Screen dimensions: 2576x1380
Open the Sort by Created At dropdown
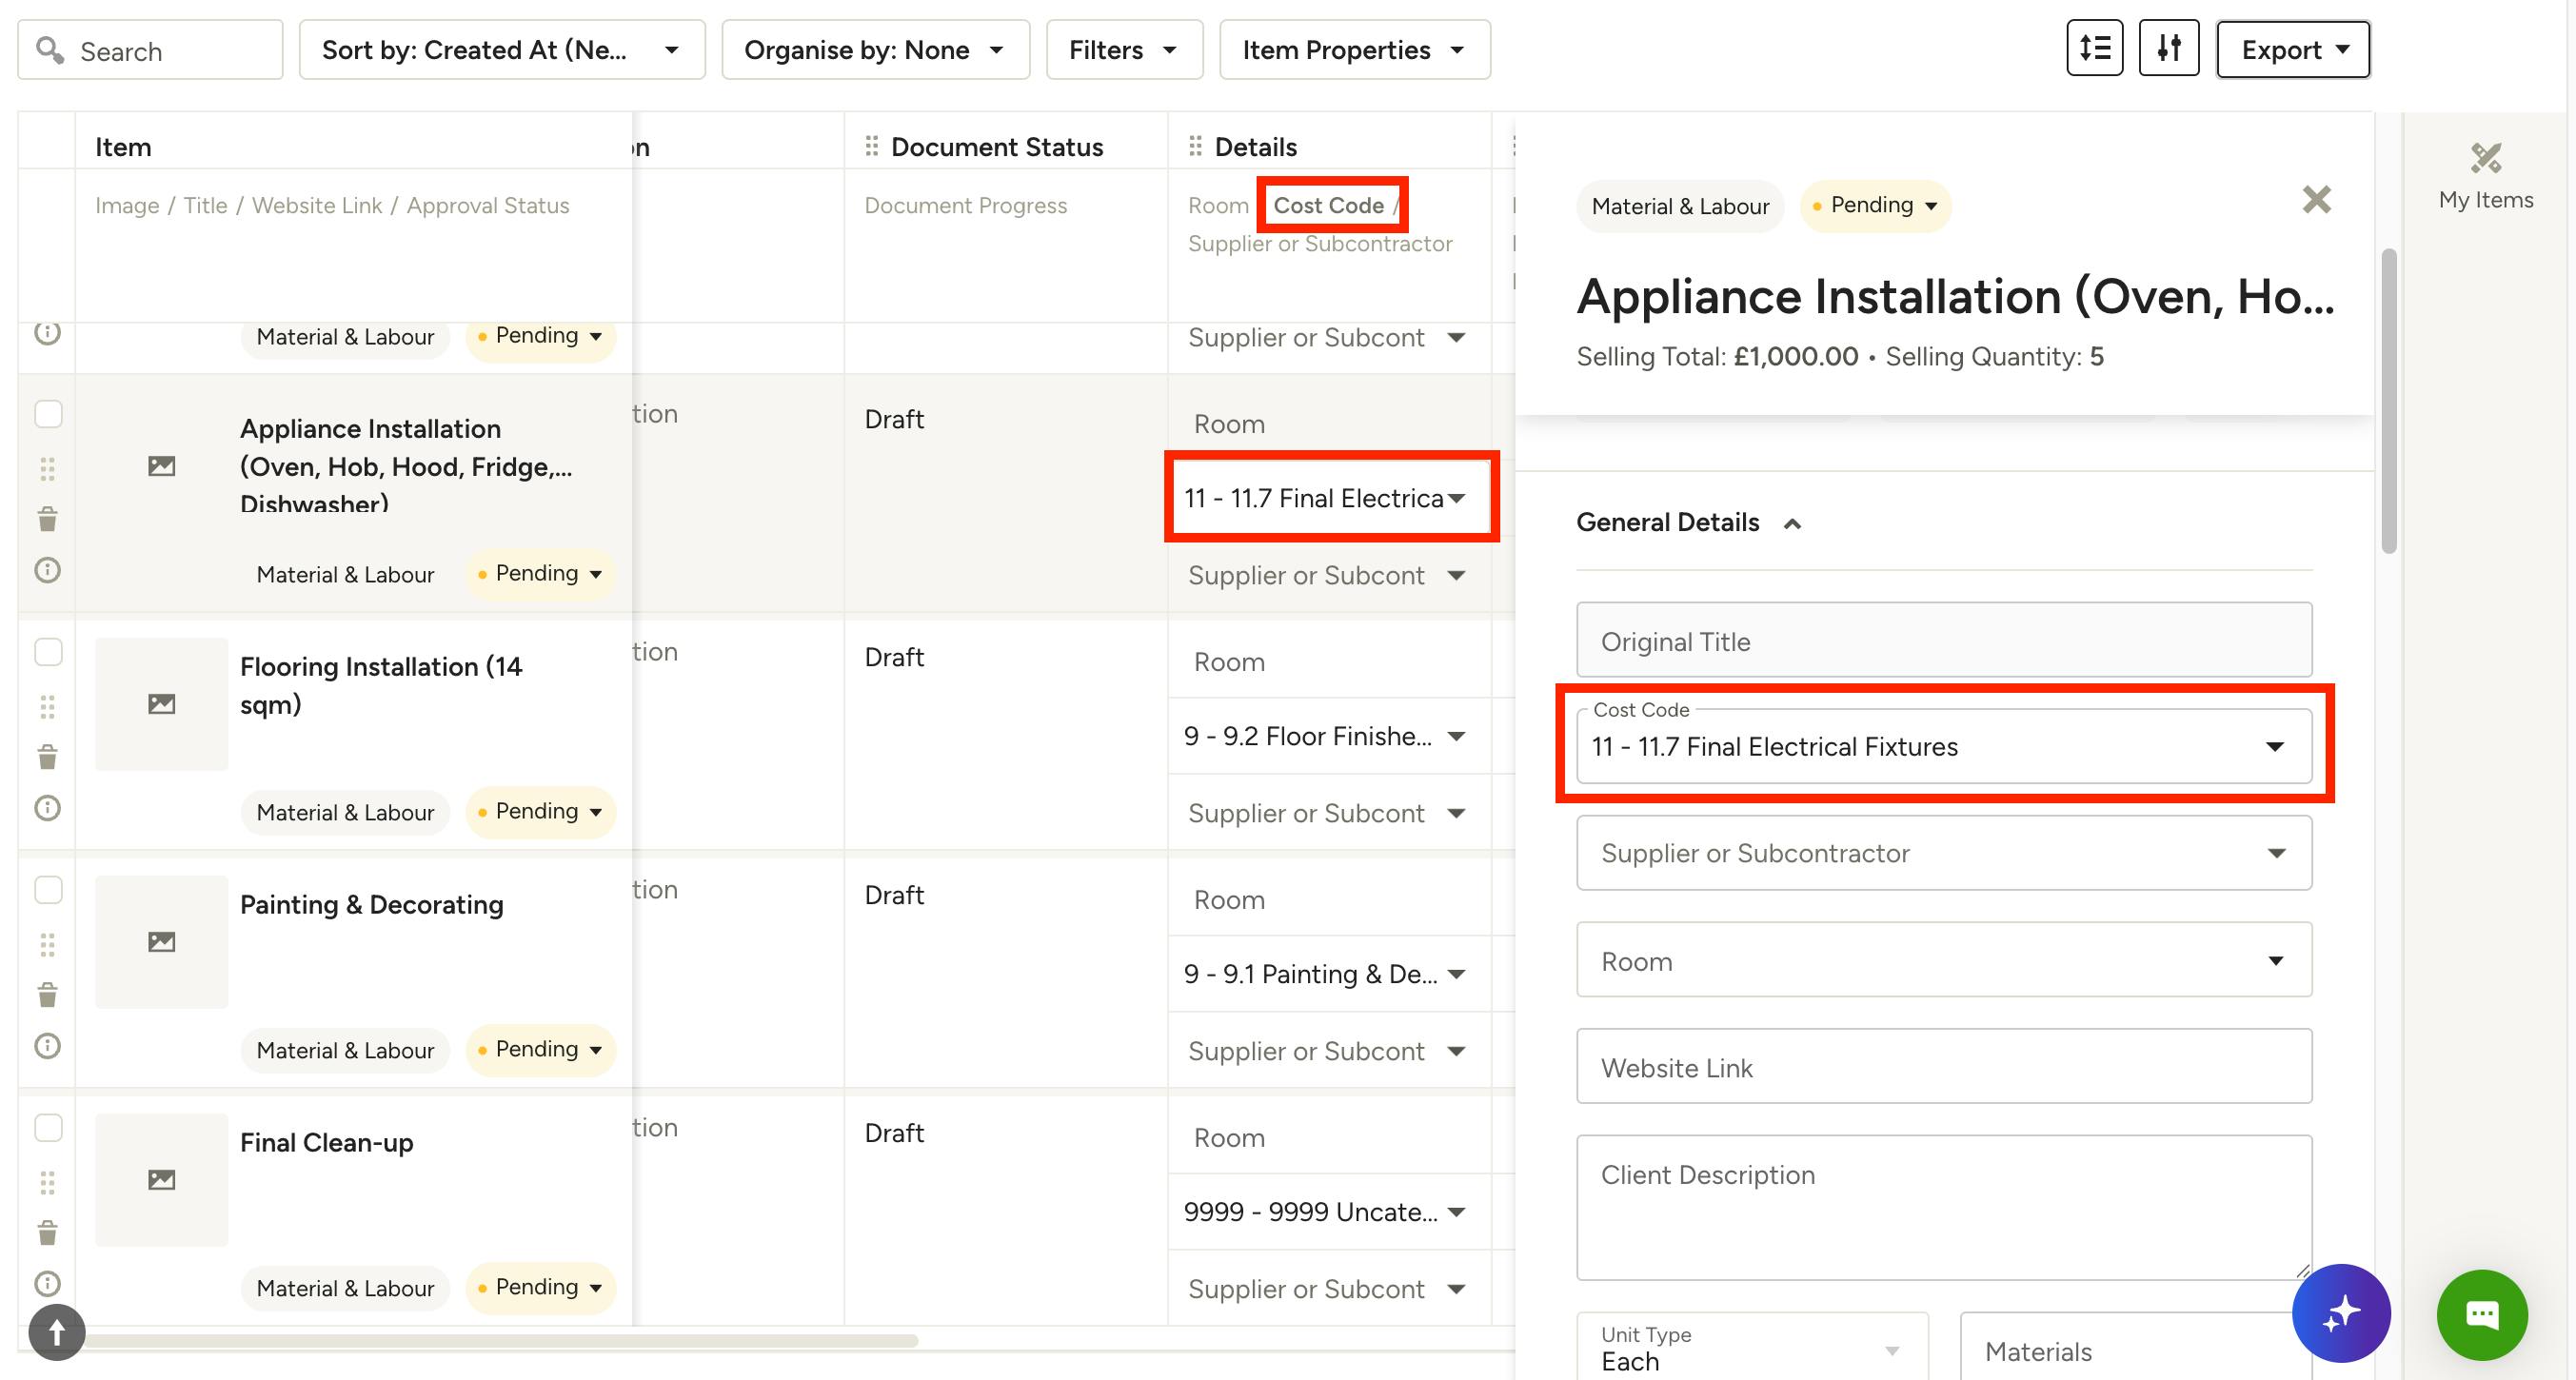502,50
